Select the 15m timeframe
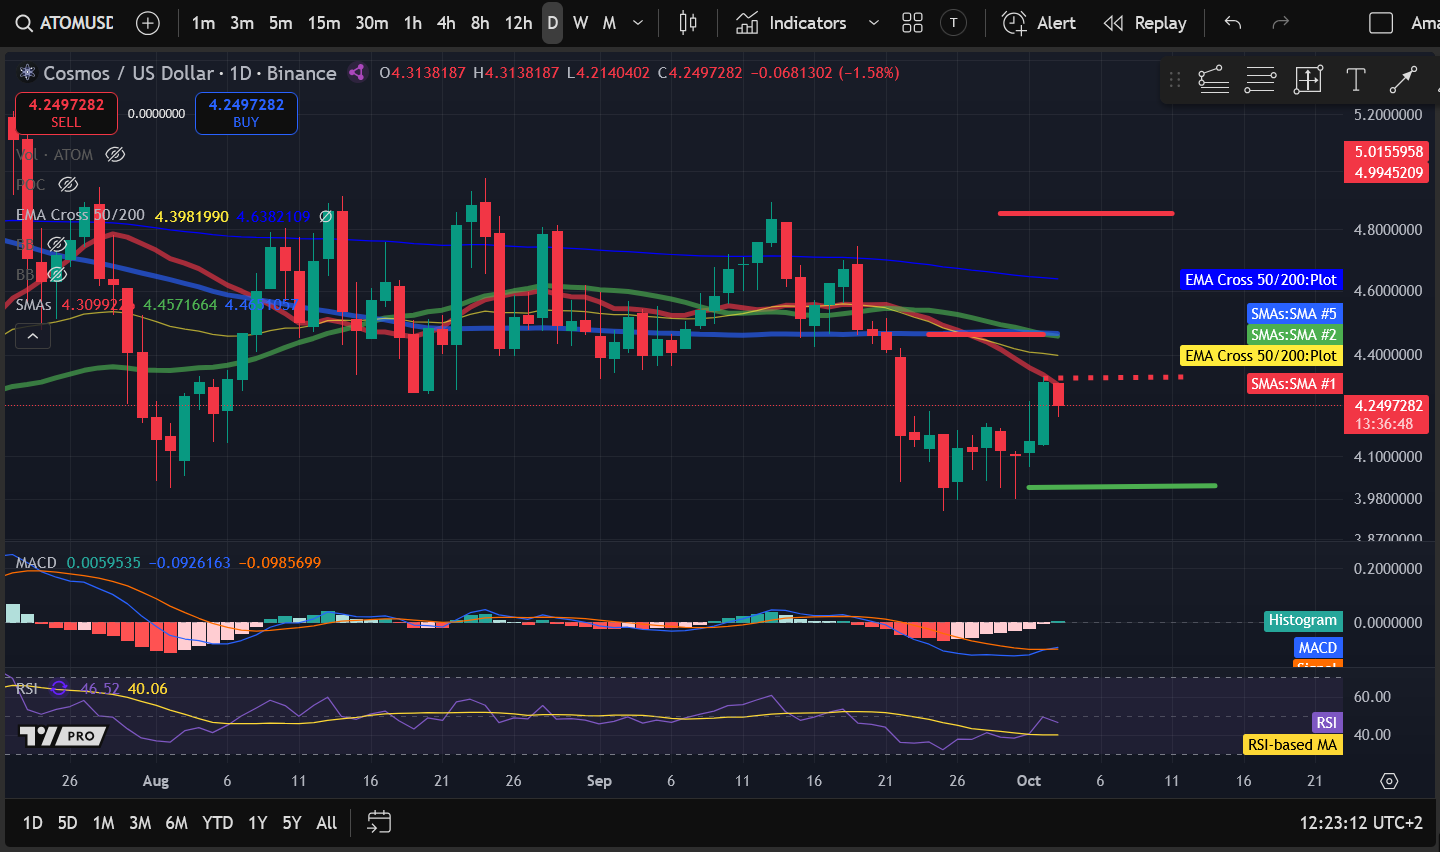Screen dimensions: 1440x852 pos(323,23)
